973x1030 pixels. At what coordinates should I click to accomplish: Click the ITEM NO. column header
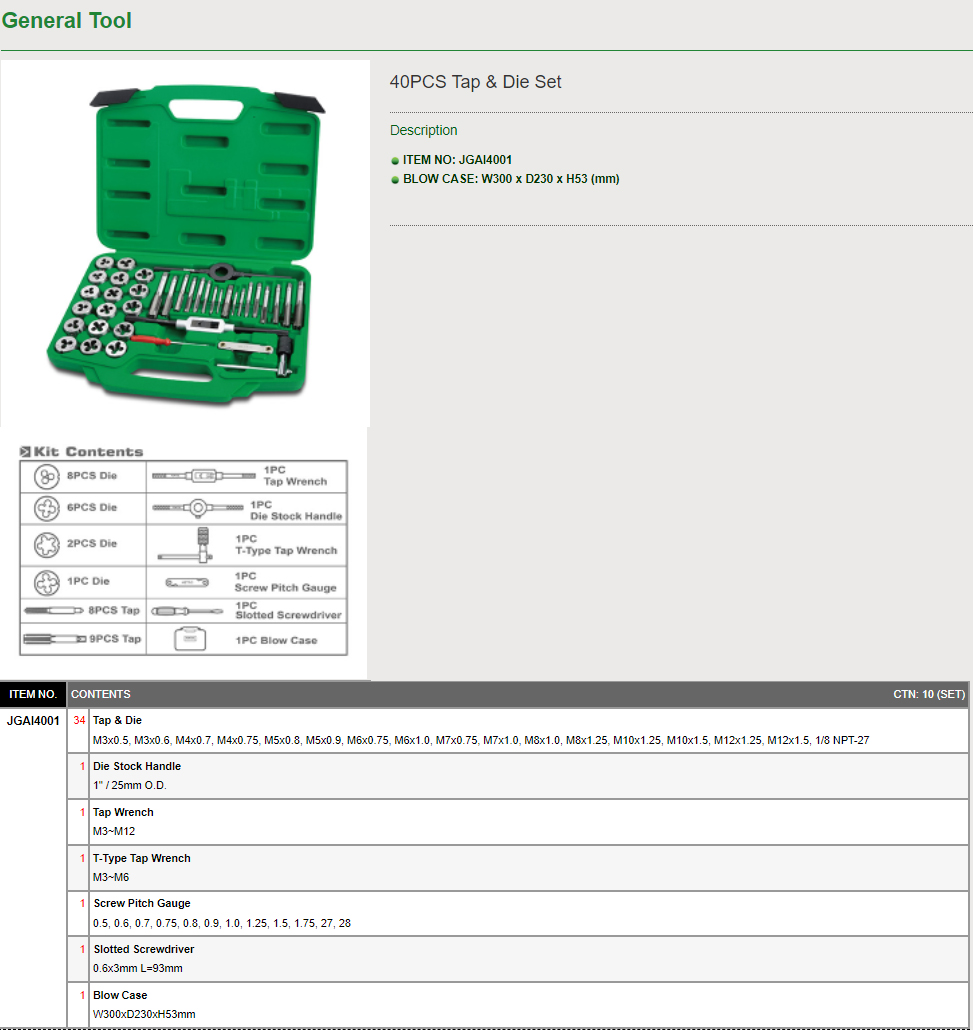(33, 694)
